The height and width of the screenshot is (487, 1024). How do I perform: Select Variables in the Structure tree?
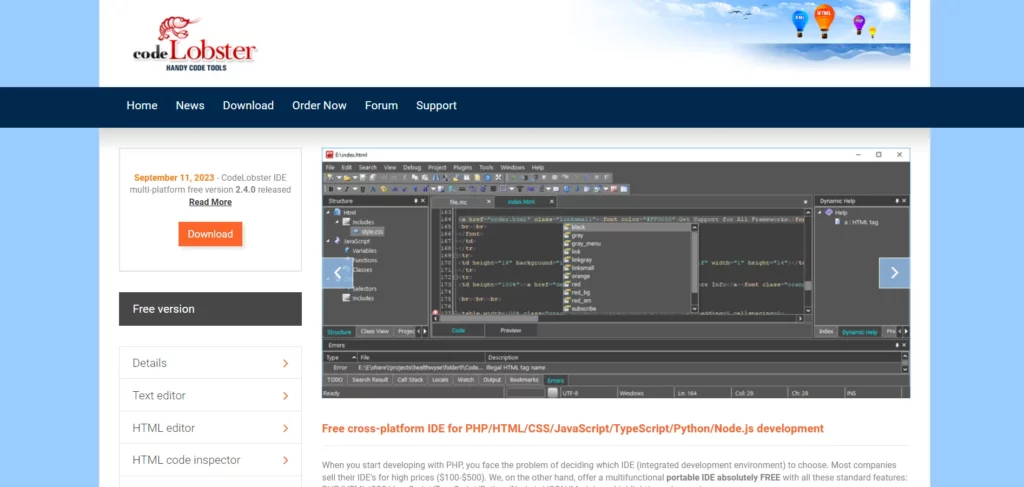coord(364,251)
